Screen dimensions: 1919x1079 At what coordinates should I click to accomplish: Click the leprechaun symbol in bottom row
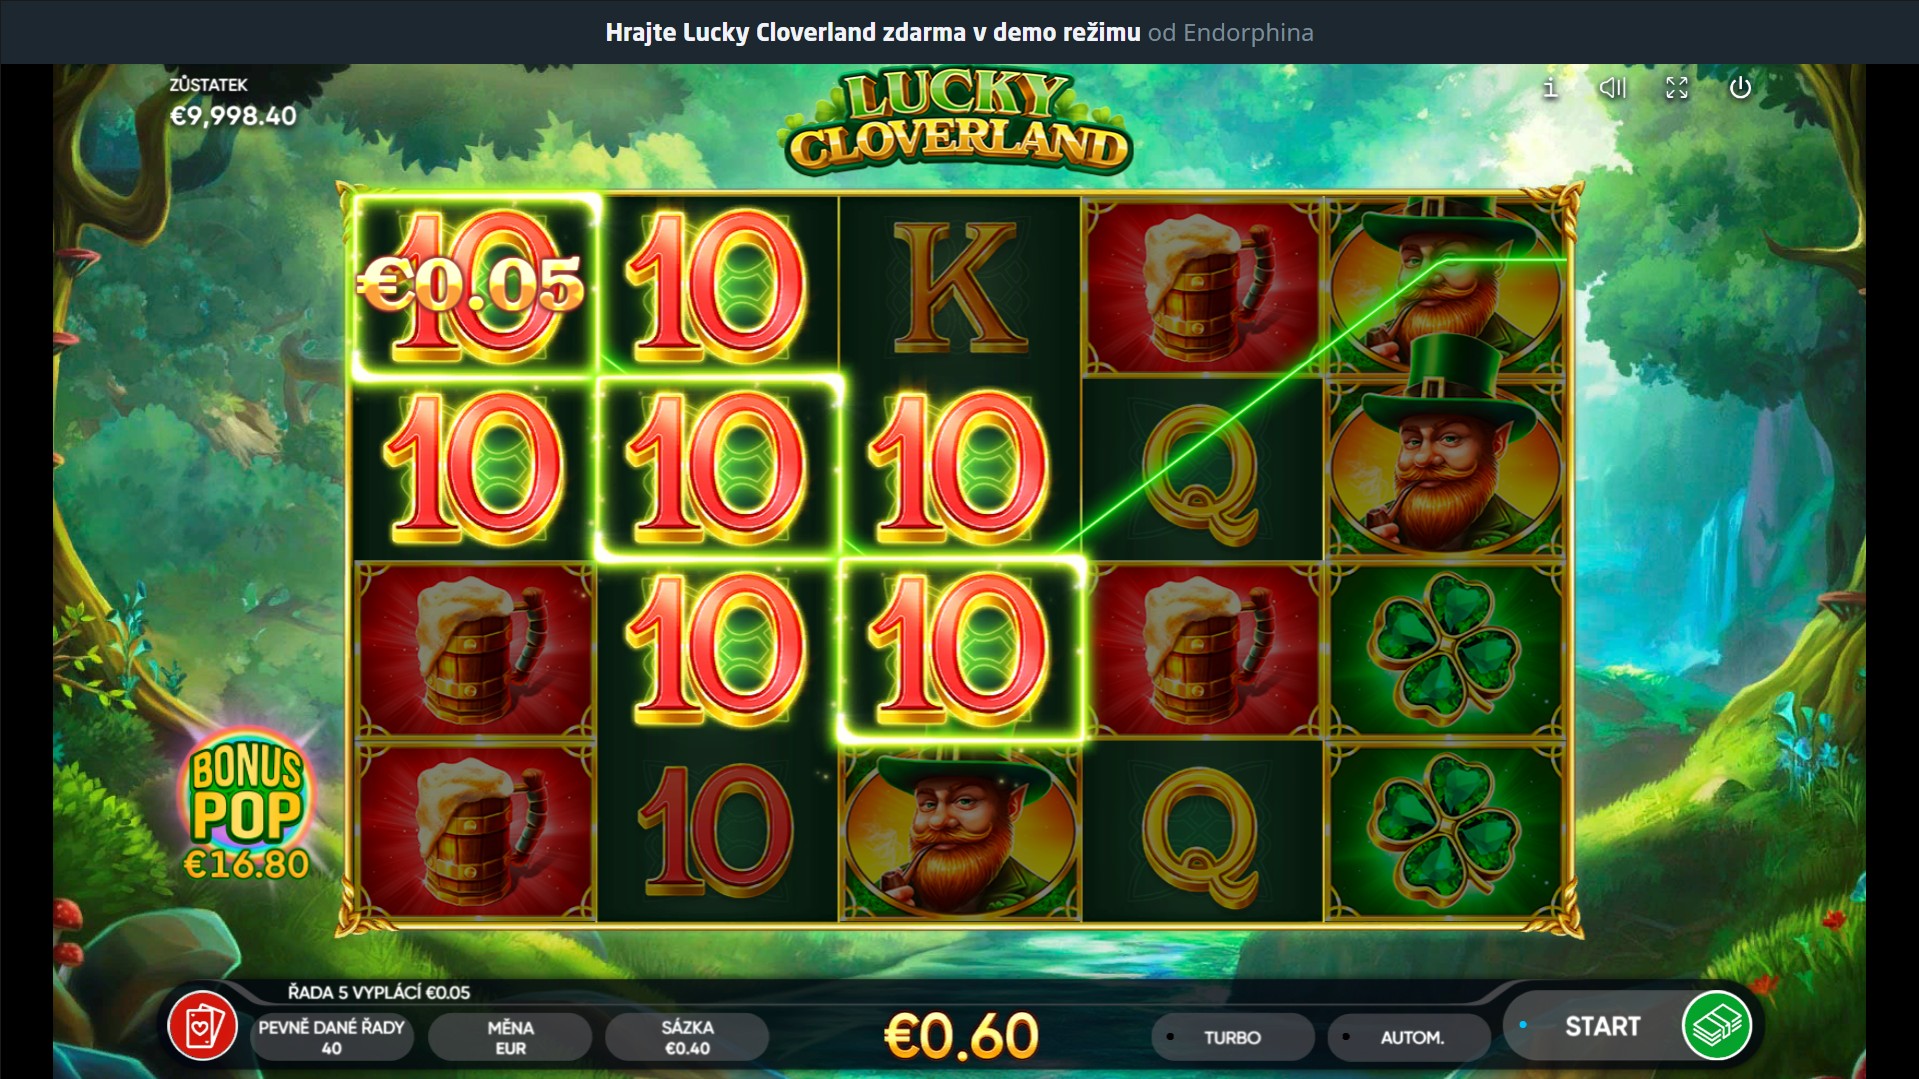pyautogui.click(x=960, y=832)
